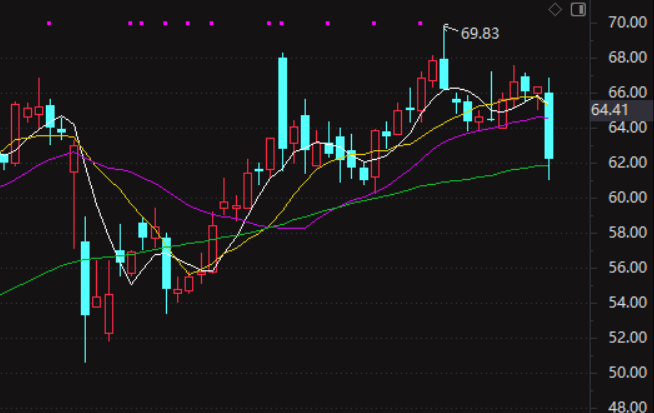Screen dimensions: 654x413
Task: Click the 54.00 price axis label
Action: pos(627,302)
